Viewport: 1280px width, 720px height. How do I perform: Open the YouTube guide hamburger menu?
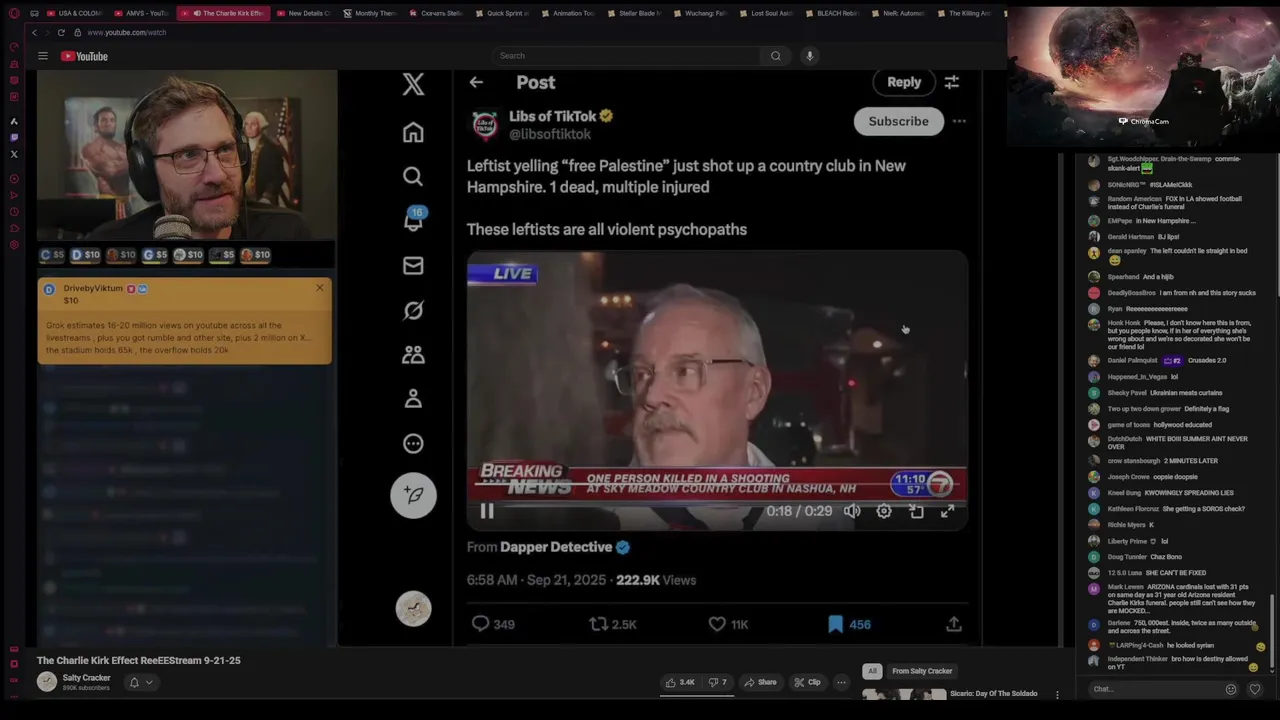pyautogui.click(x=43, y=56)
